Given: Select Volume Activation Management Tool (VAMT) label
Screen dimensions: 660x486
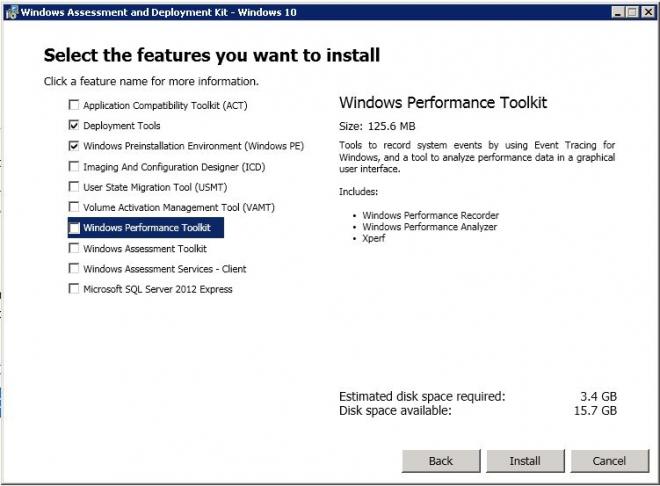Looking at the screenshot, I should (x=178, y=207).
